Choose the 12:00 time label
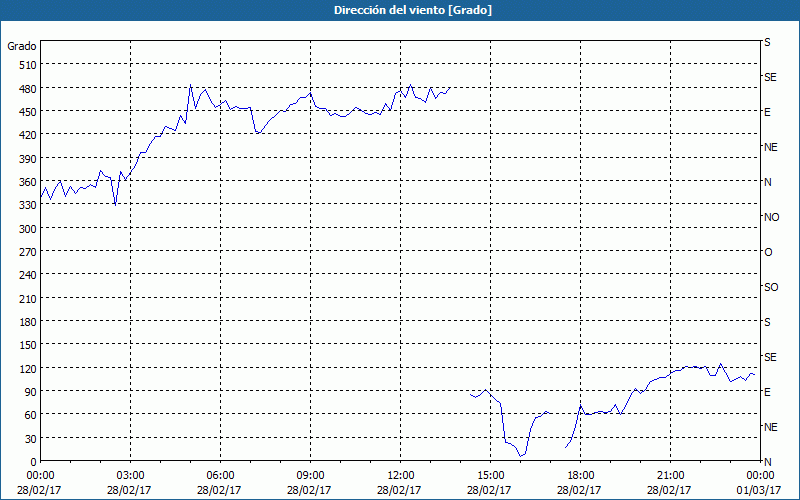800x500 pixels. pyautogui.click(x=401, y=476)
